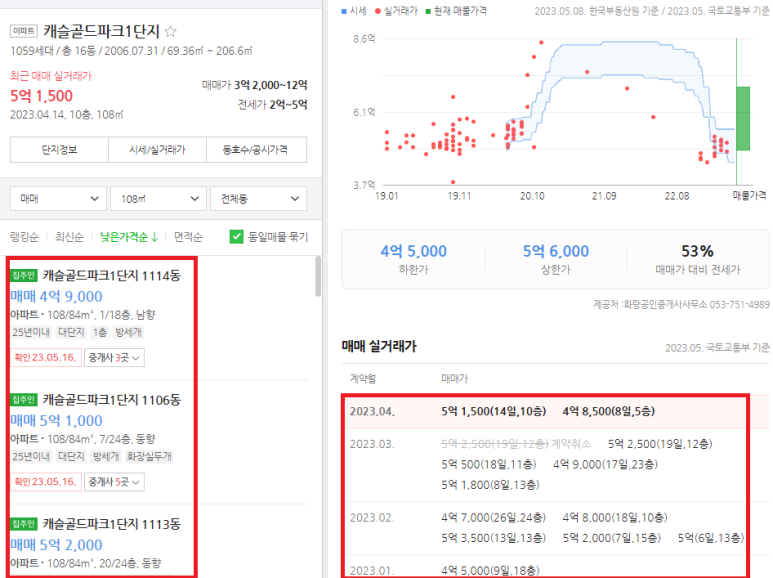Click the 집주인 badge on 1114동 listing

point(24,275)
